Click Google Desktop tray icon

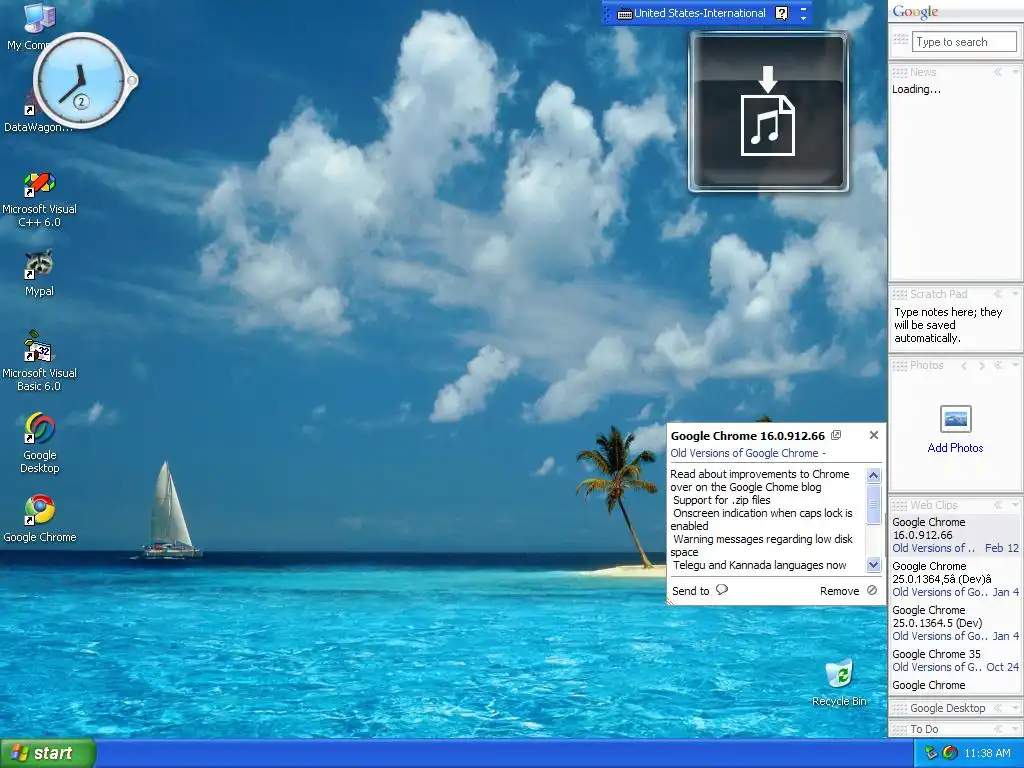[x=950, y=753]
